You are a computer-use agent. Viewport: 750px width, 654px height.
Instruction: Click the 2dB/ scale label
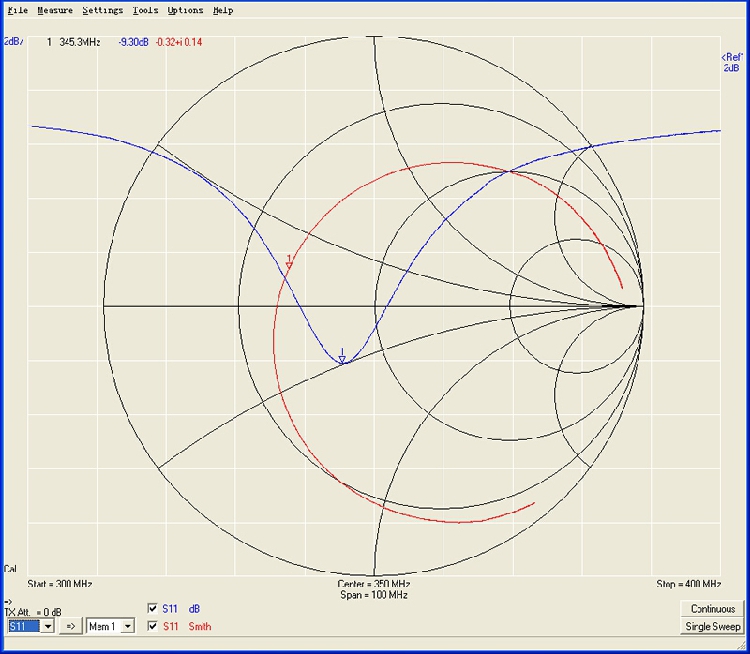pyautogui.click(x=13, y=42)
